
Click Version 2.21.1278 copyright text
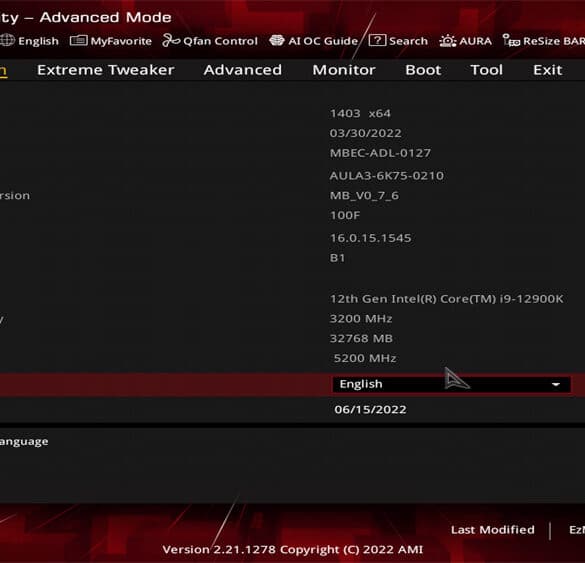click(x=293, y=550)
